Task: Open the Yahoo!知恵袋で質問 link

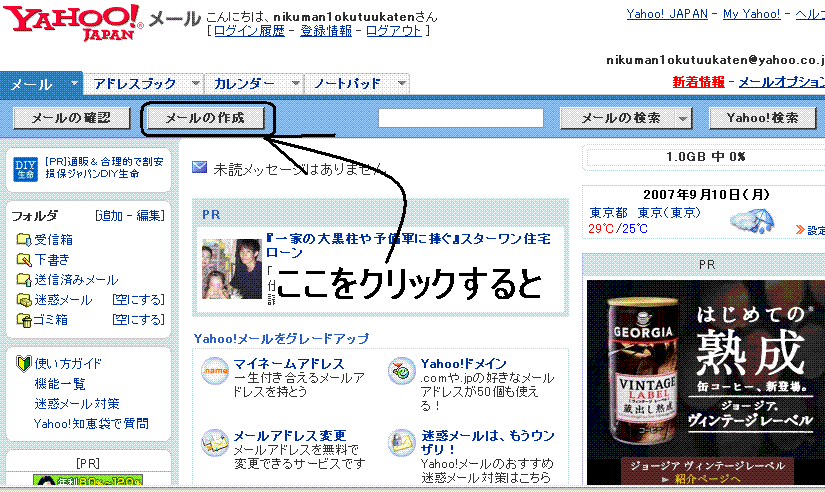Action: pyautogui.click(x=91, y=424)
